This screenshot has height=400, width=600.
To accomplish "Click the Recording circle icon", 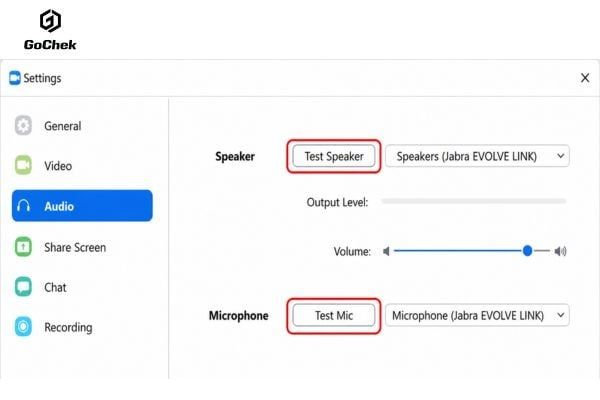I will pos(23,327).
